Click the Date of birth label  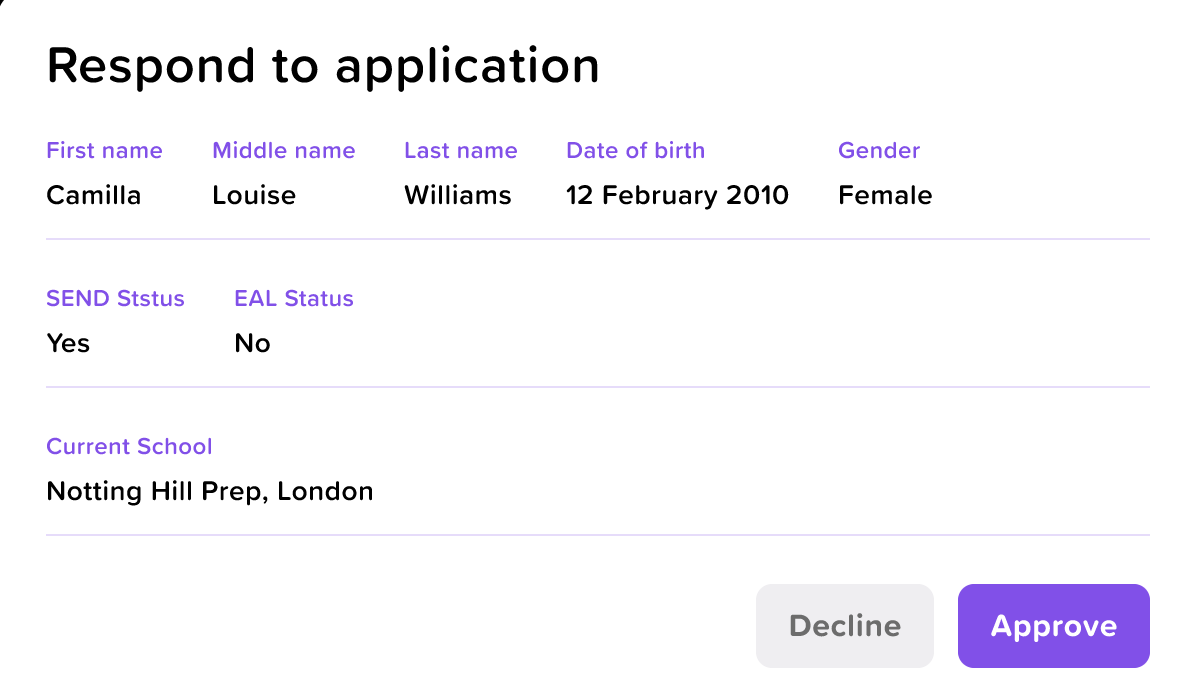pyautogui.click(x=635, y=151)
